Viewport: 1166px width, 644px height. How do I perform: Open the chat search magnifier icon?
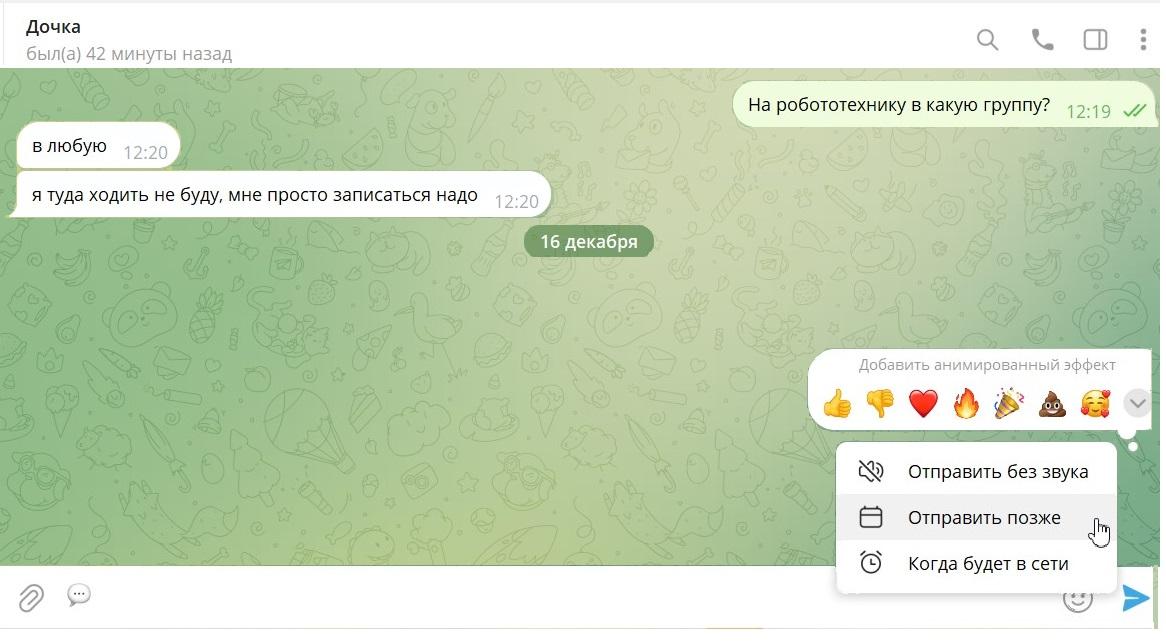[987, 39]
